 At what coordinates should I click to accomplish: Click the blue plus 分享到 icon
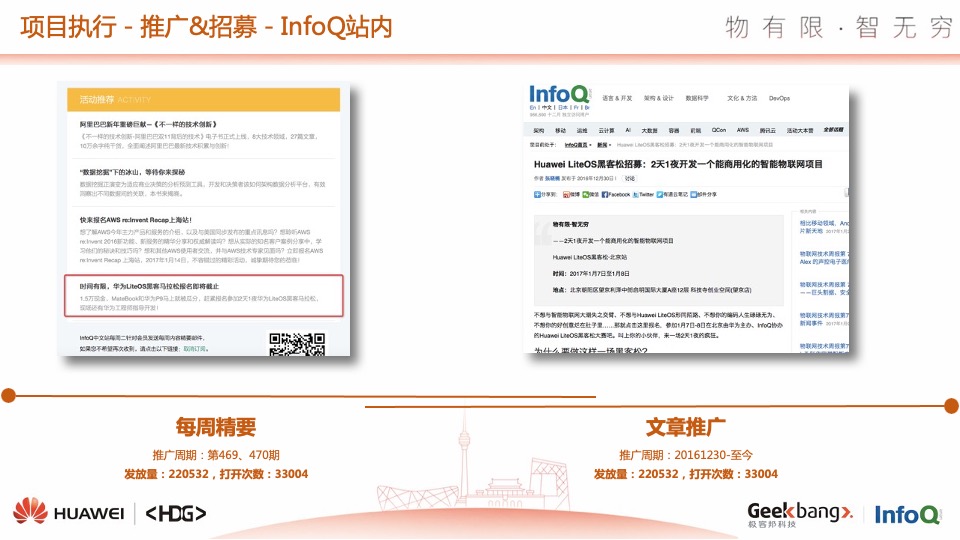click(x=537, y=195)
